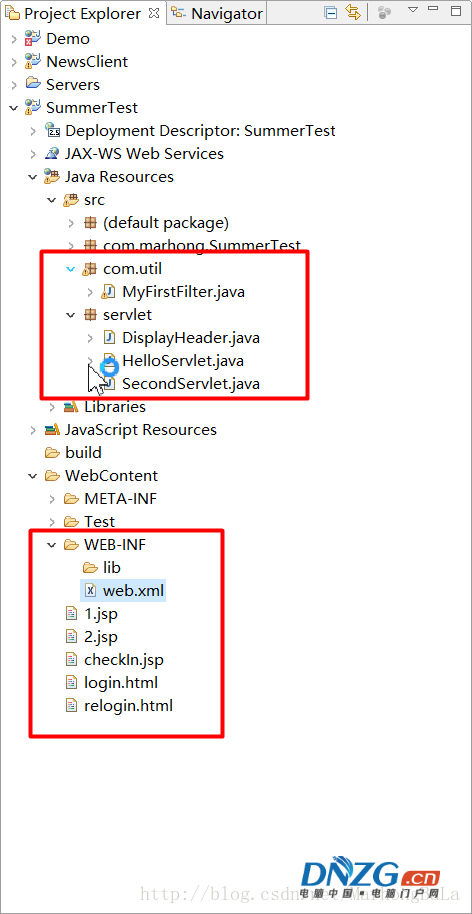Switch to the Navigator tab
Image resolution: width=472 pixels, height=914 pixels.
coord(217,13)
